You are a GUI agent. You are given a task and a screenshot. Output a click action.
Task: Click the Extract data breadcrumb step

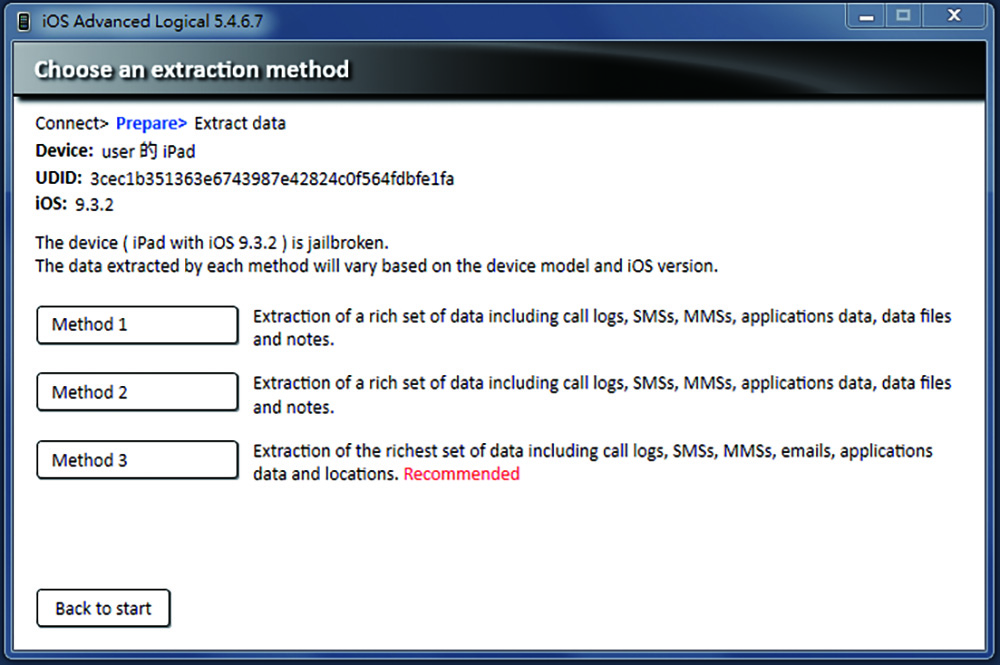(240, 123)
